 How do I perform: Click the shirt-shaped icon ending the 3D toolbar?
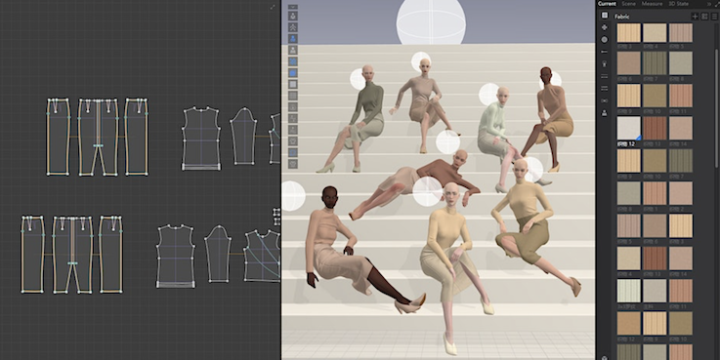pyautogui.click(x=292, y=163)
